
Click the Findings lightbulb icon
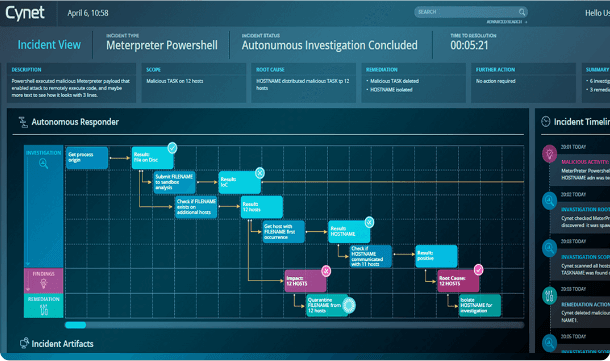coord(44,284)
